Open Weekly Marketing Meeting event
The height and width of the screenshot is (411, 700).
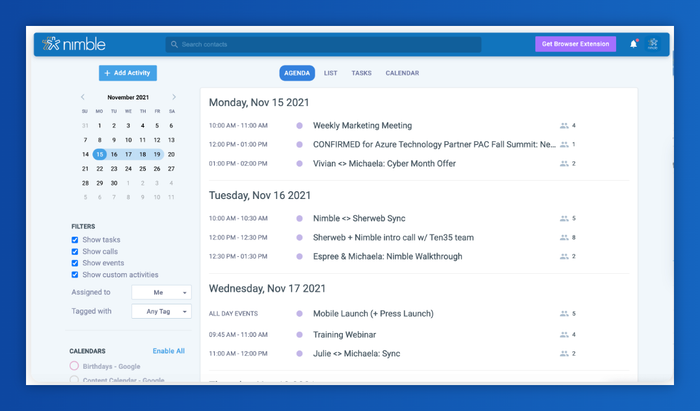click(x=362, y=126)
